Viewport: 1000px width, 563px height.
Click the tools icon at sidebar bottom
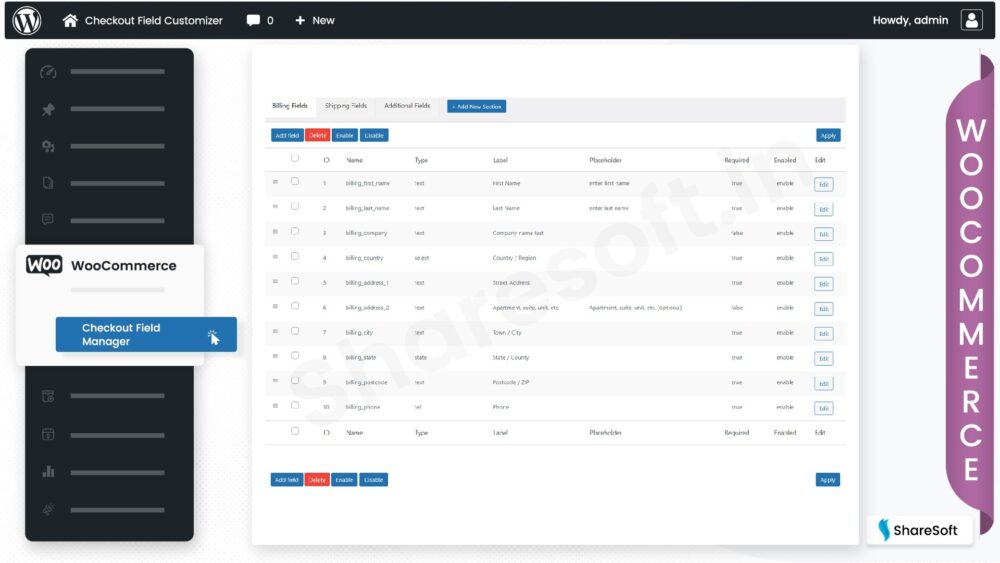48,509
